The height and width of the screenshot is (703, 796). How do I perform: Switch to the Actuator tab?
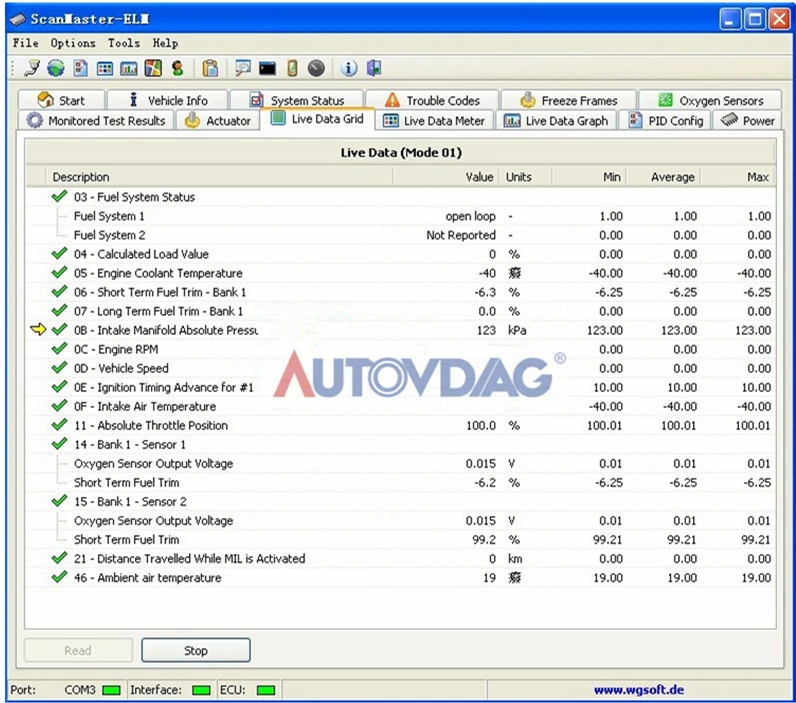coord(217,121)
